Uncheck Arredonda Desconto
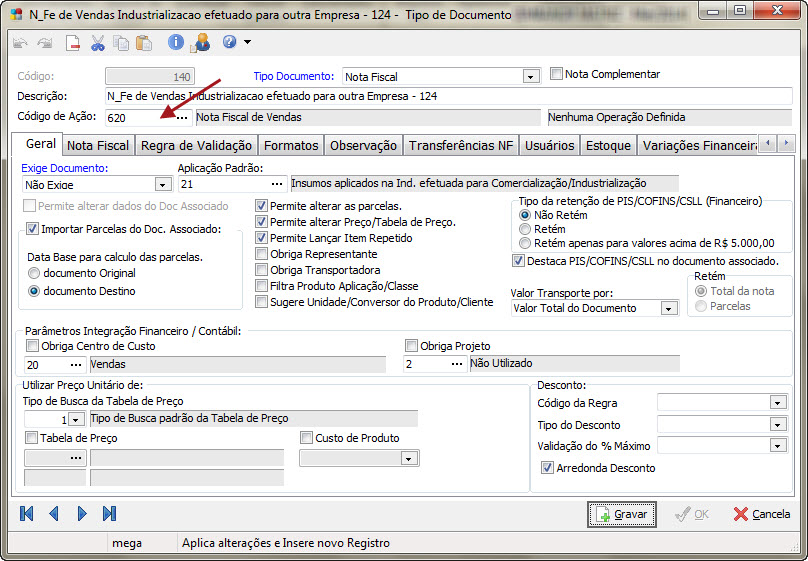The width and height of the screenshot is (808, 561). (x=547, y=468)
